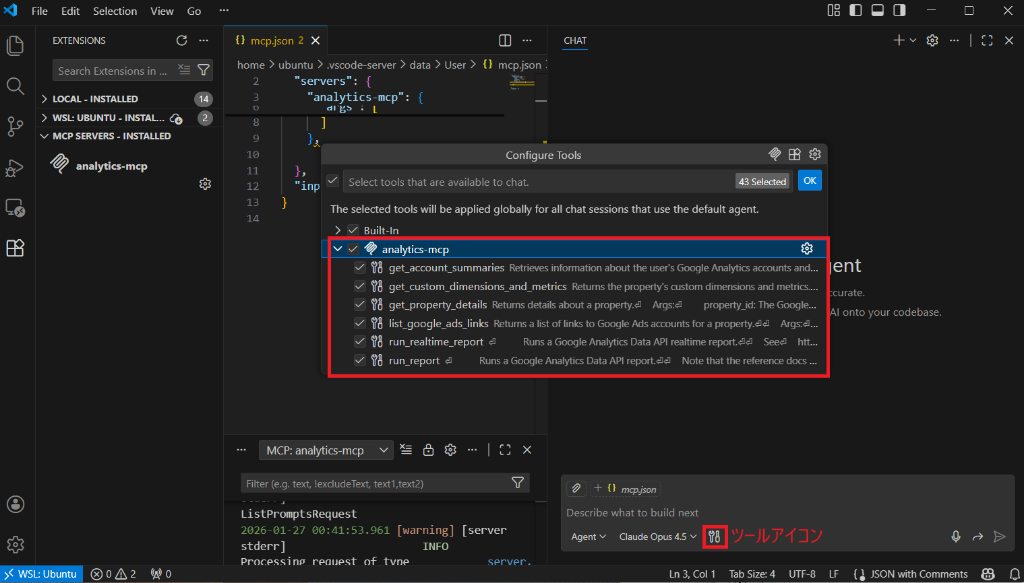Click the errors and warnings status item
Image resolution: width=1024 pixels, height=583 pixels.
pos(114,575)
